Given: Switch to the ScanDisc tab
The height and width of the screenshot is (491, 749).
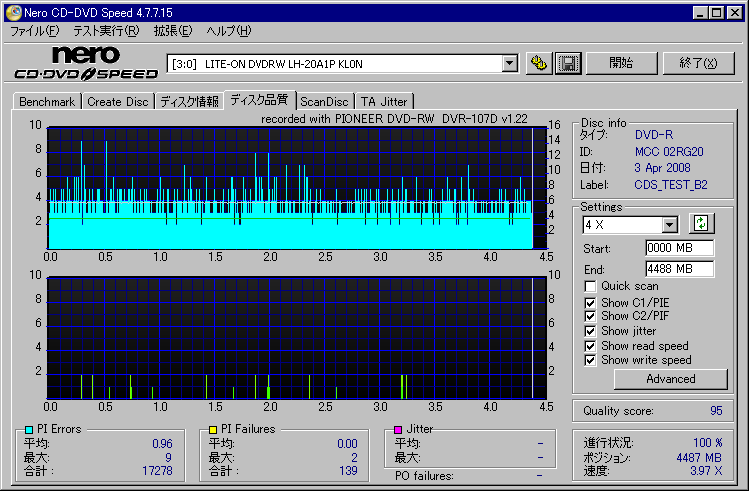Looking at the screenshot, I should (324, 102).
